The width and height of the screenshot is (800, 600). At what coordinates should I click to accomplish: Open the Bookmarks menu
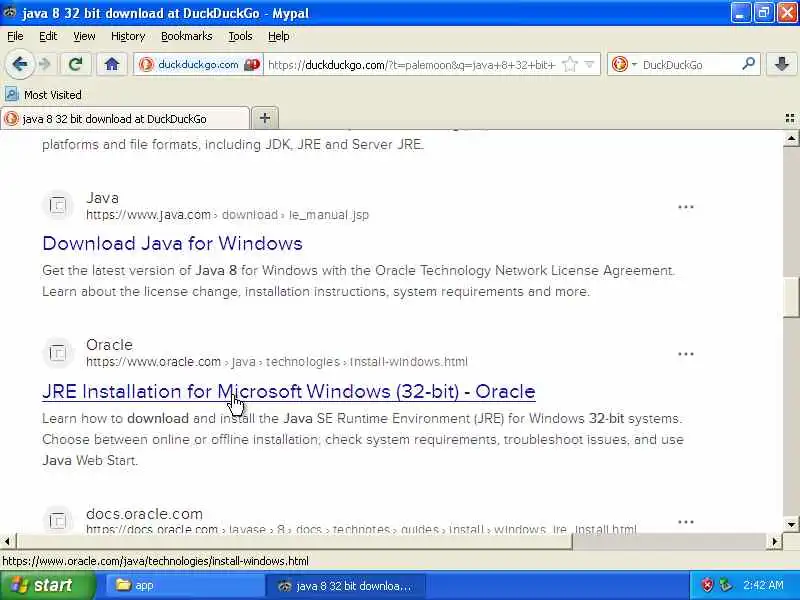tap(187, 36)
